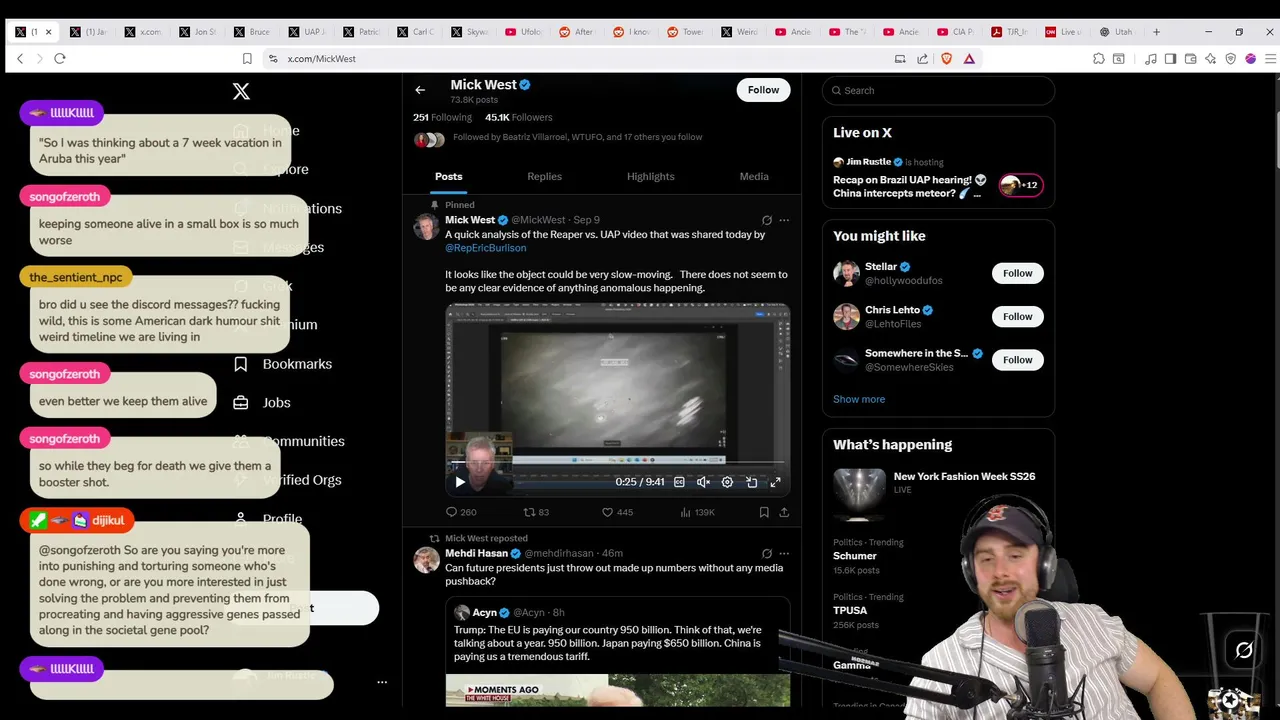Image resolution: width=1280 pixels, height=720 pixels.
Task: Open the browser extensions puzzle icon
Action: 1098,59
